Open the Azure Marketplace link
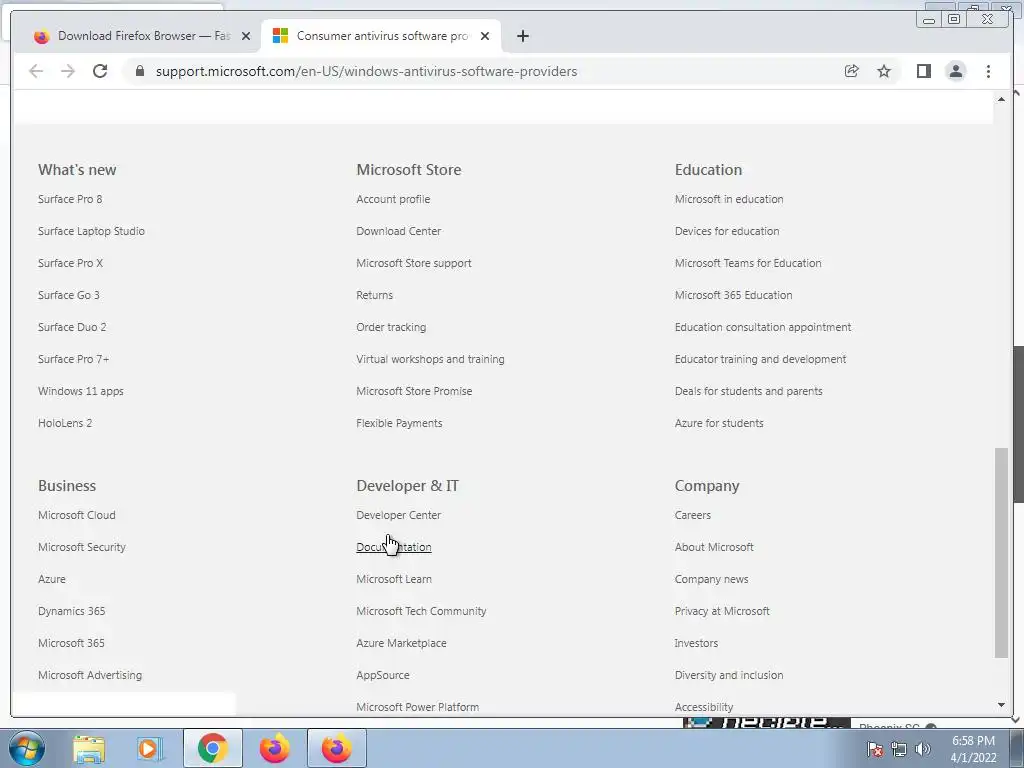 point(402,643)
